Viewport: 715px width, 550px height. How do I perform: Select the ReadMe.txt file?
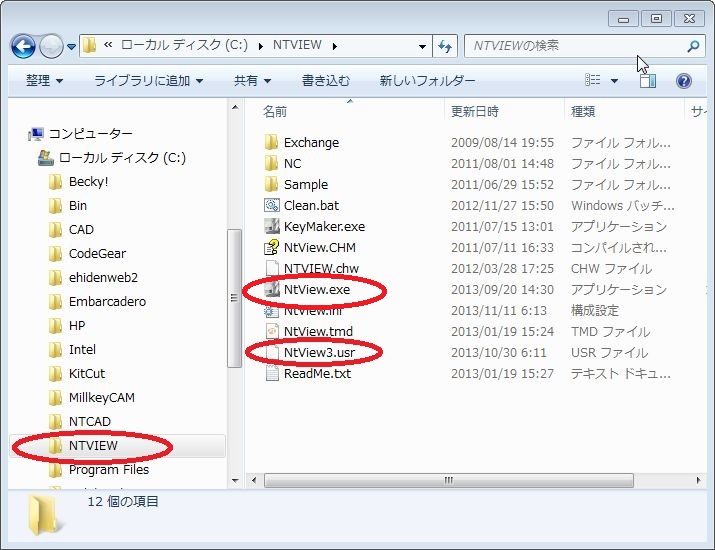(x=316, y=374)
